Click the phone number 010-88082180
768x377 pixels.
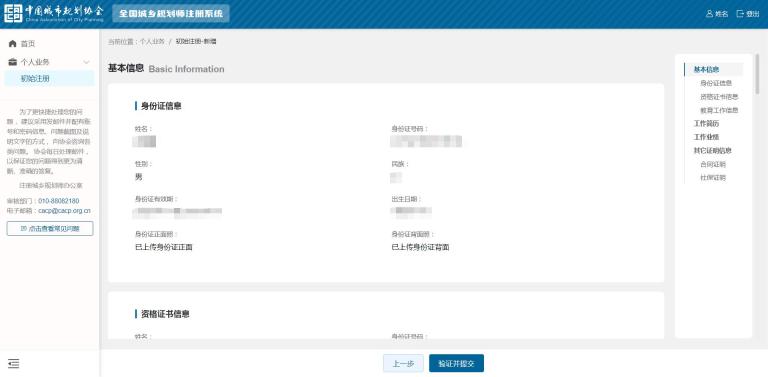(x=58, y=201)
